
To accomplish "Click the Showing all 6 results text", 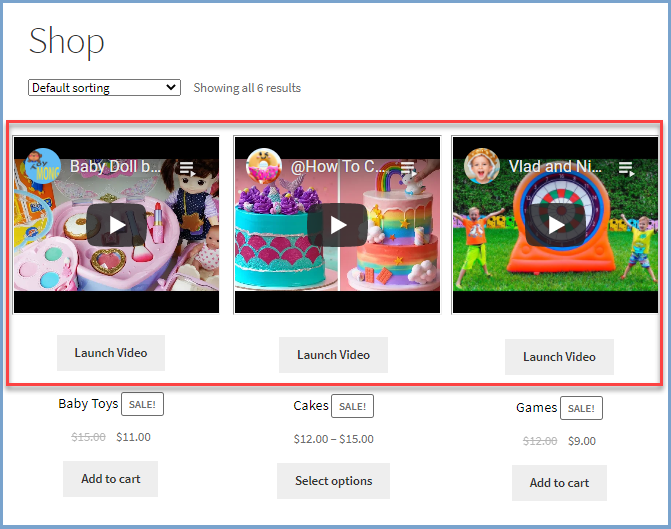I will [x=247, y=88].
